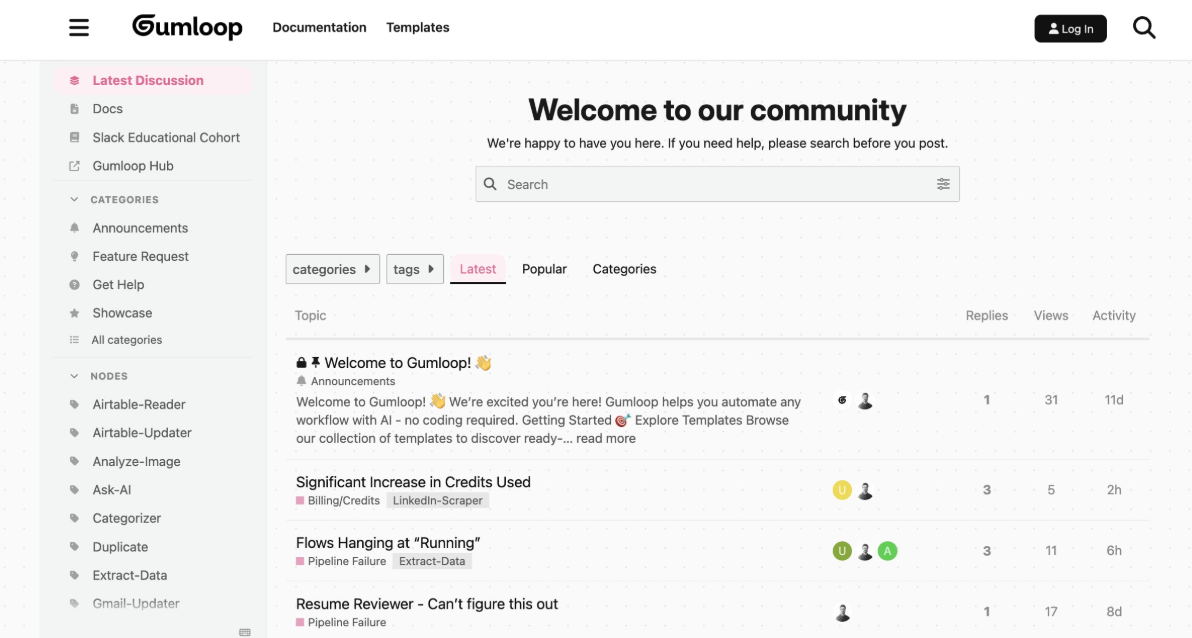Click the Latest Discussion layers icon
Viewport: 1192px width, 638px height.
74,81
